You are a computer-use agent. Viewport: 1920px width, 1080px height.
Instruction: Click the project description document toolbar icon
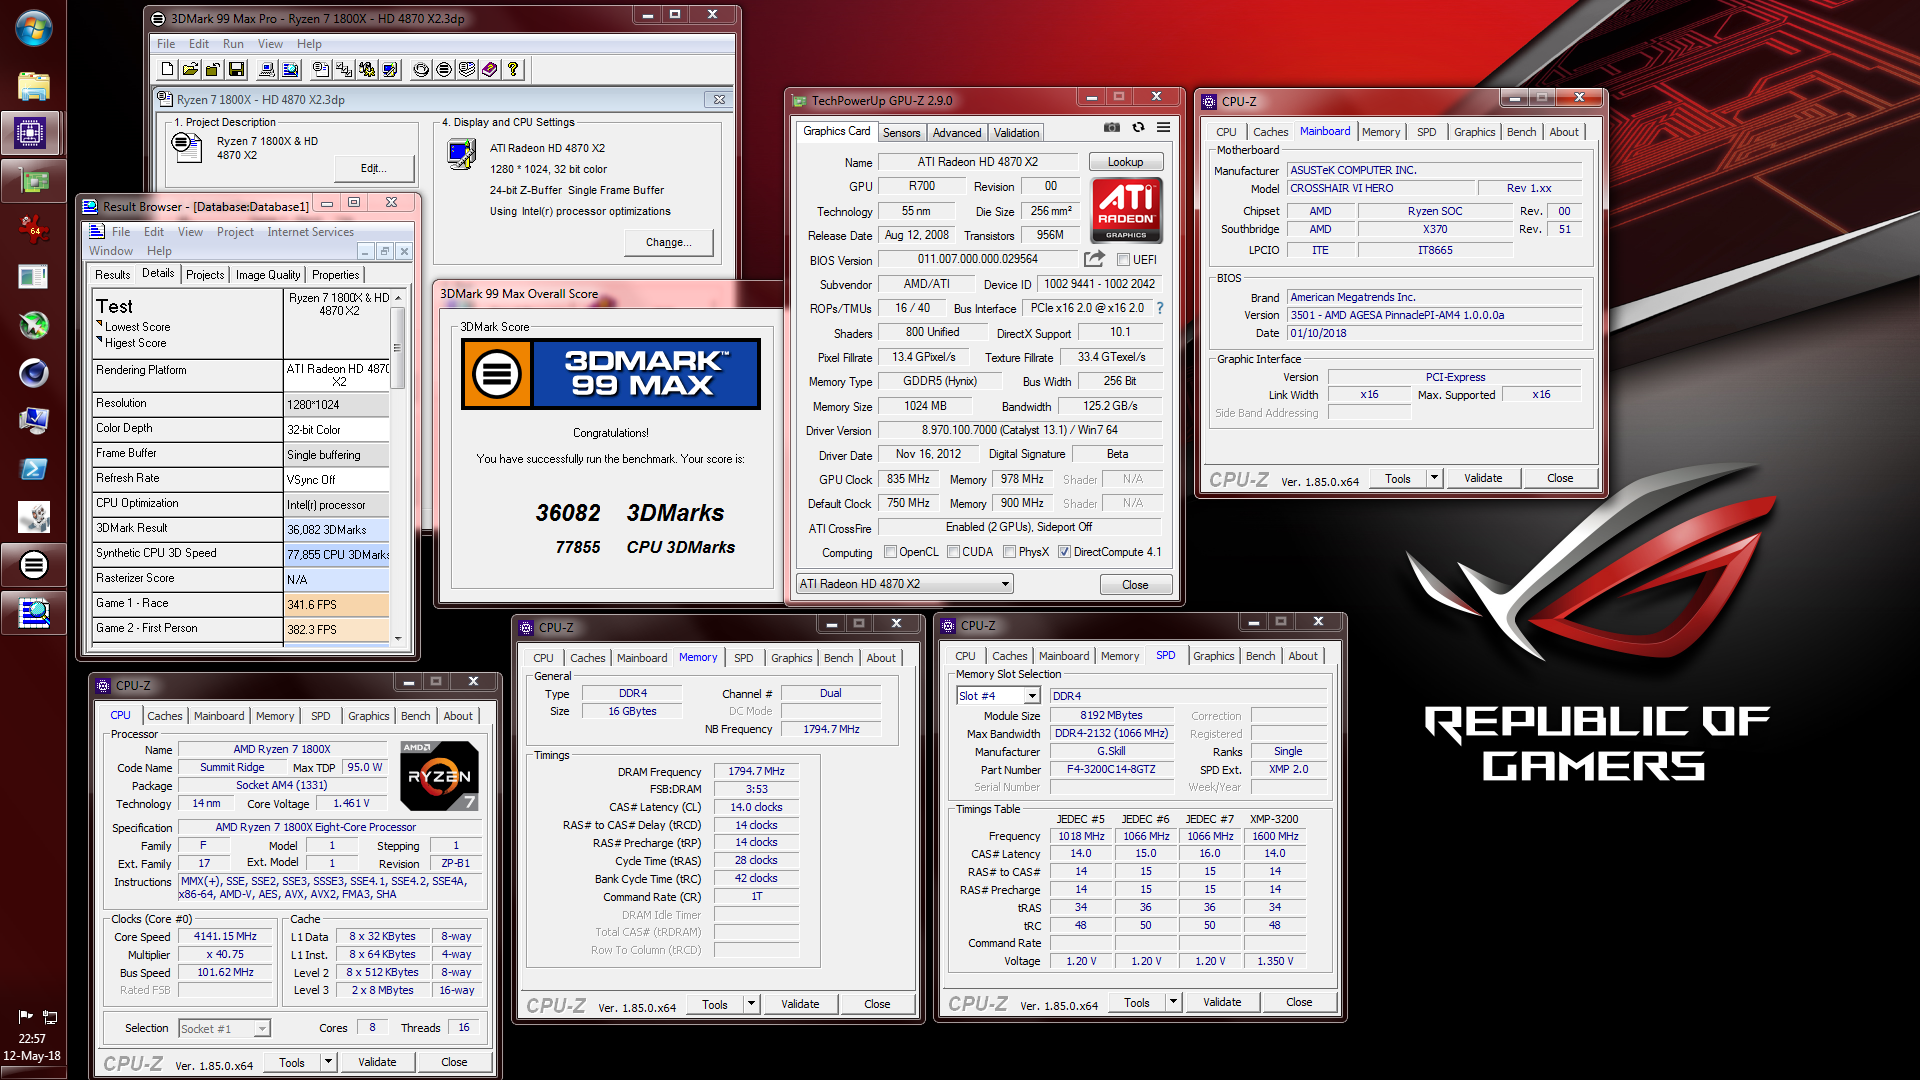(x=321, y=69)
